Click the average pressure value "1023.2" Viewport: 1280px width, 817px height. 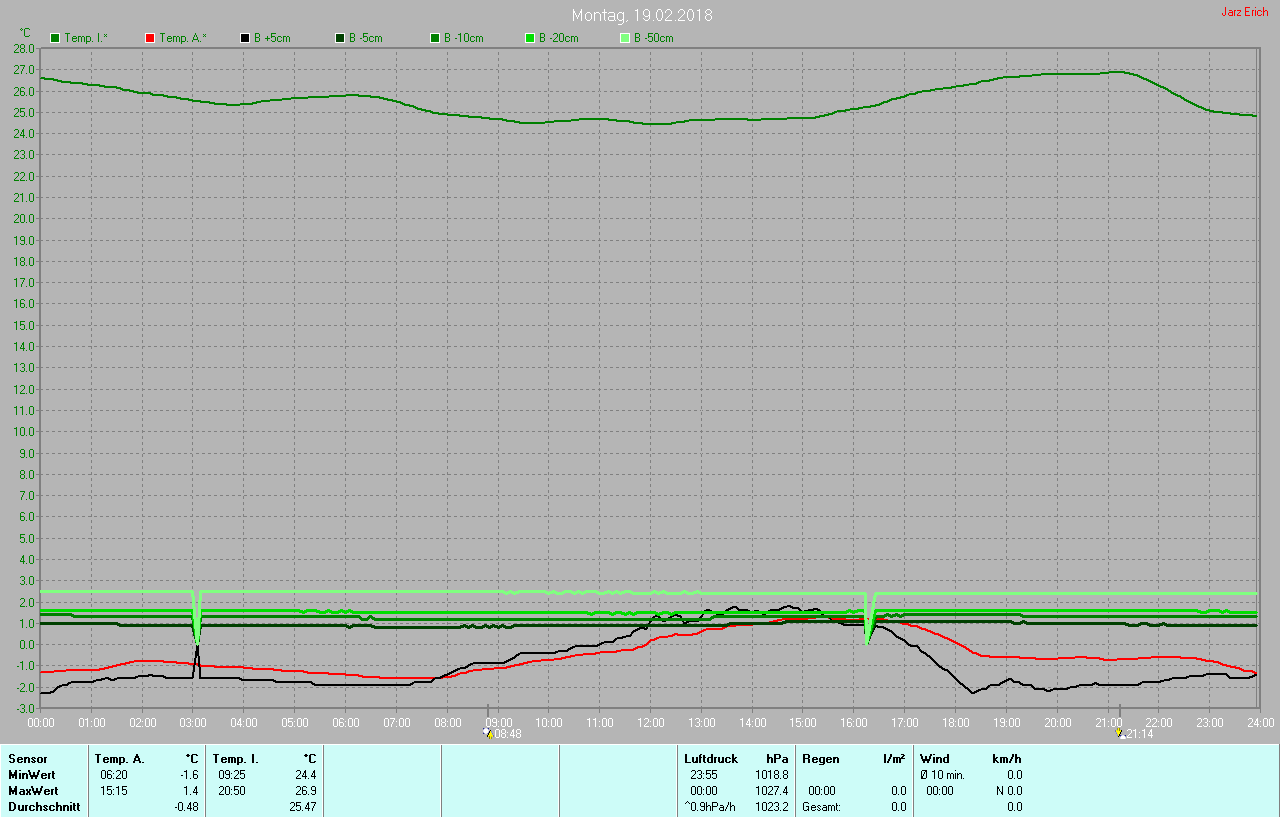(x=772, y=807)
